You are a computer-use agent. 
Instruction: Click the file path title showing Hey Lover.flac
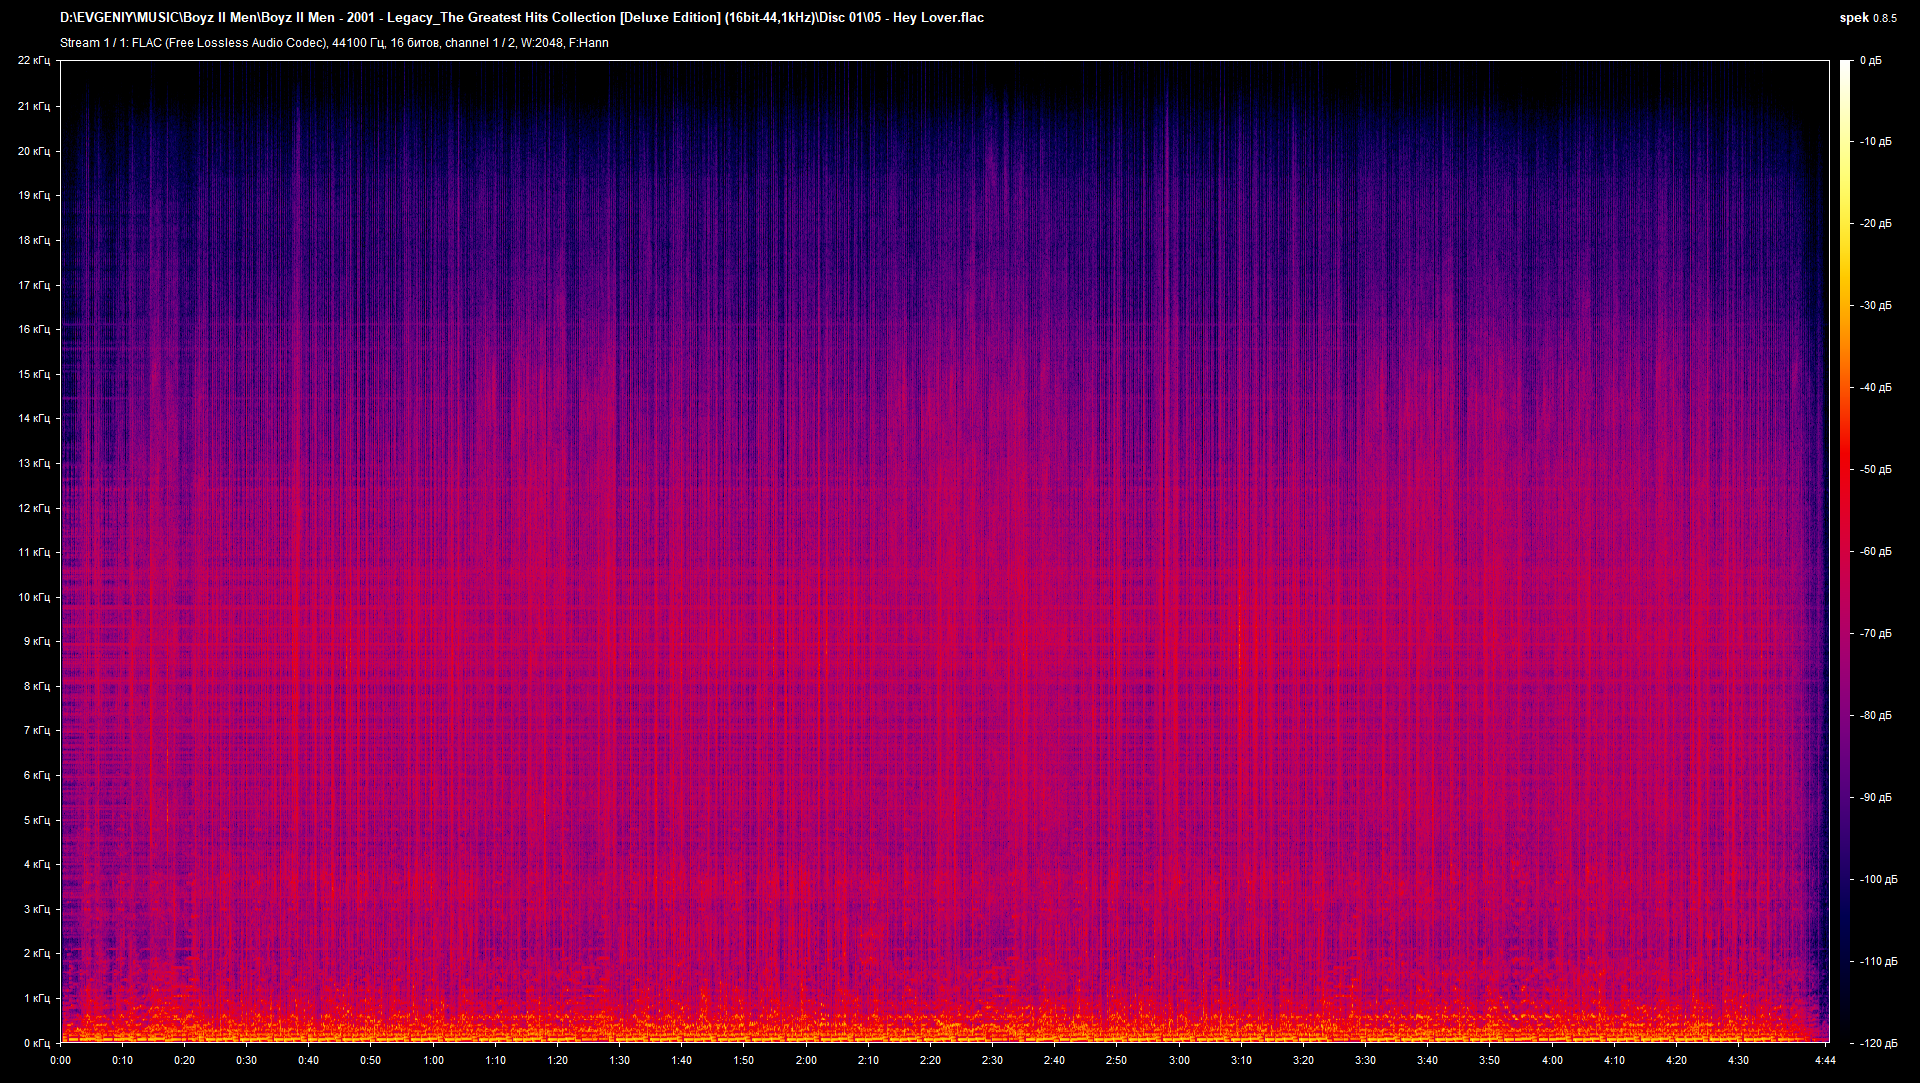(520, 17)
